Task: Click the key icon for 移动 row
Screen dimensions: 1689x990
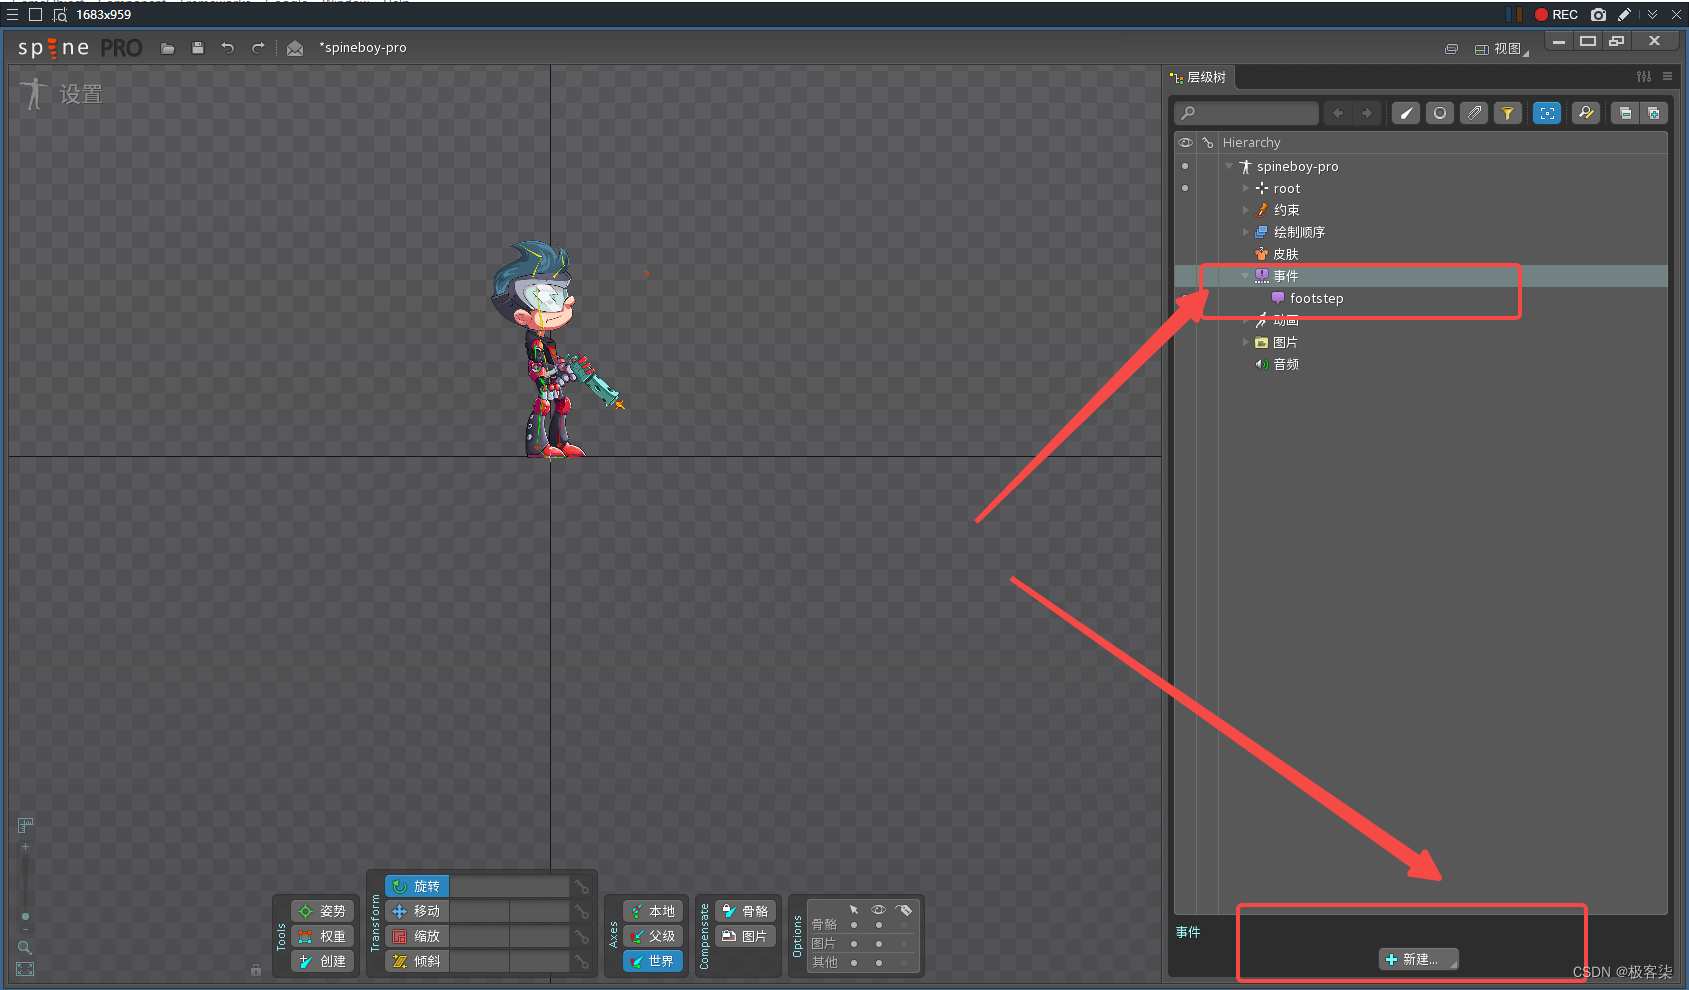Action: pos(581,912)
